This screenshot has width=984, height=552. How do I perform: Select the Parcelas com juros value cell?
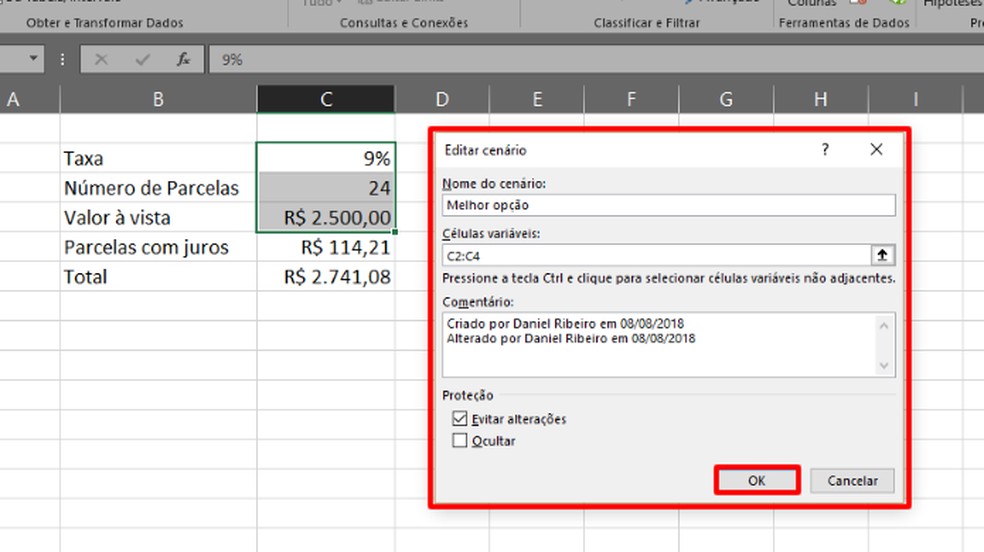pyautogui.click(x=326, y=247)
